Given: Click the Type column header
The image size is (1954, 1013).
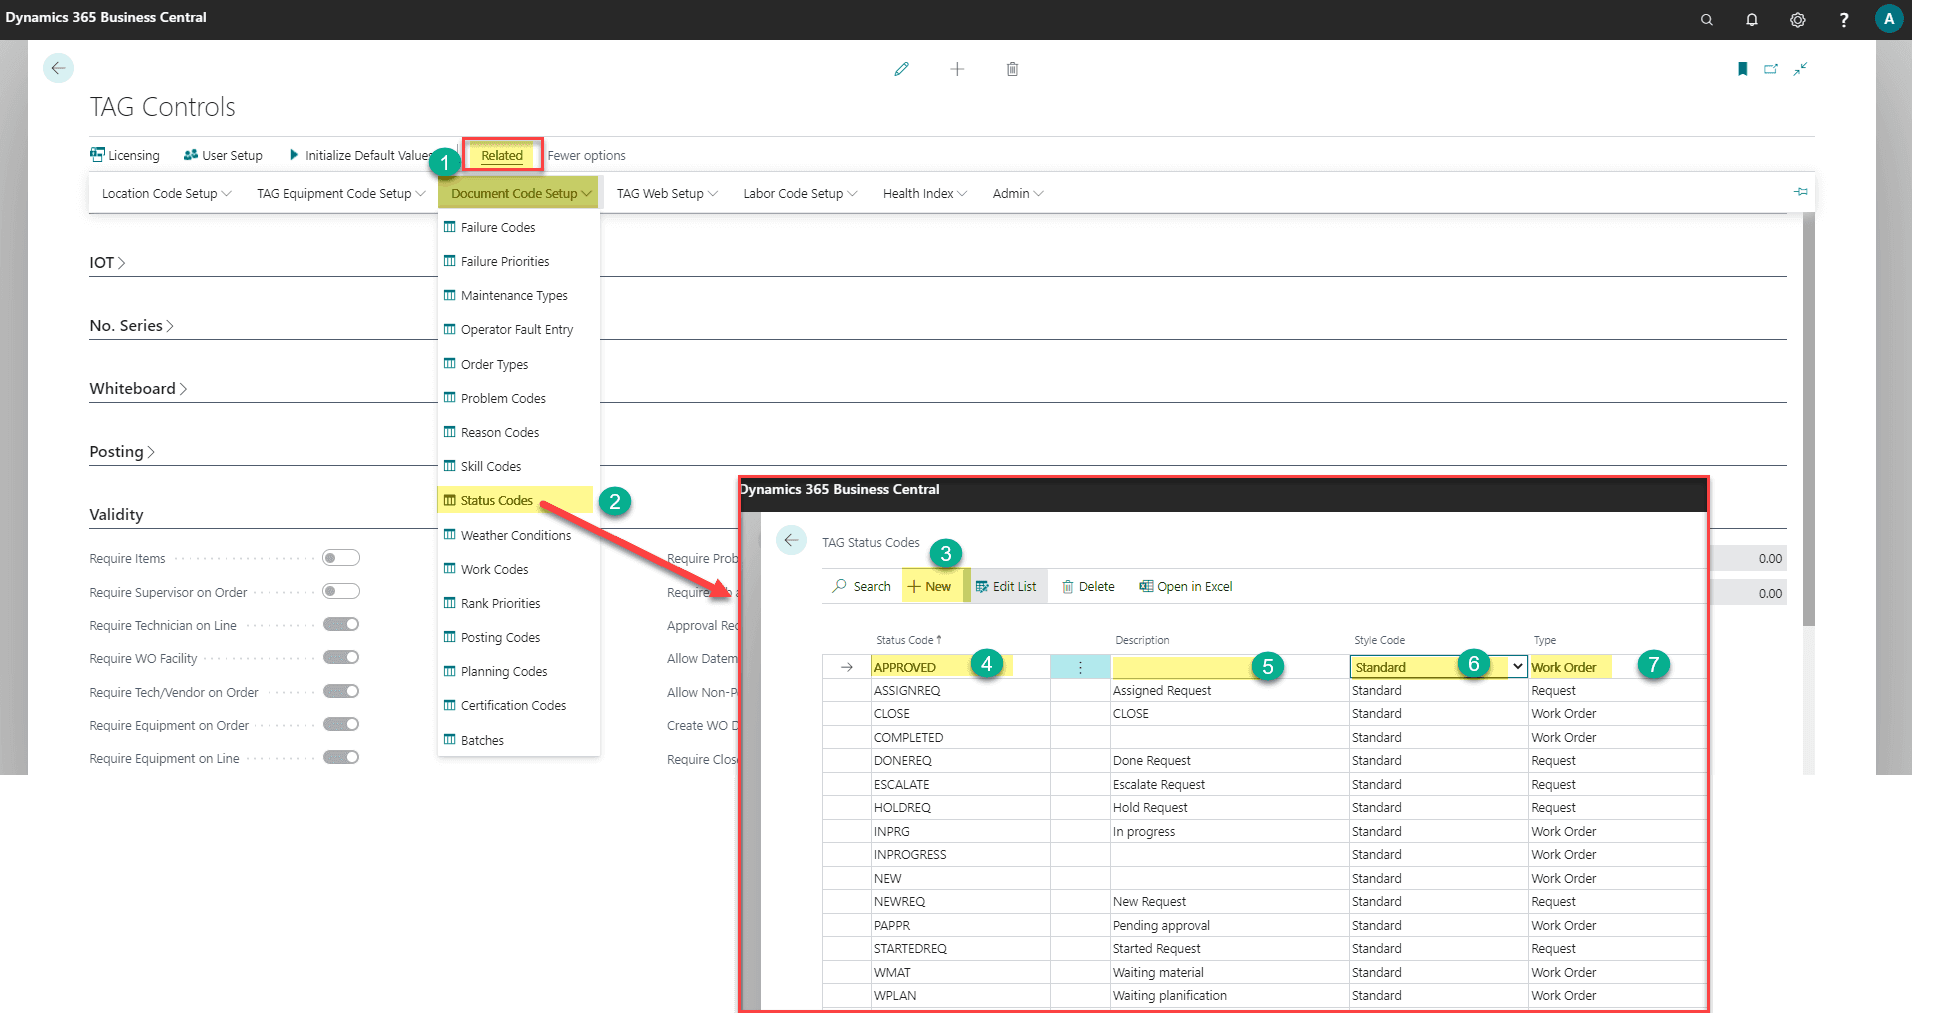Looking at the screenshot, I should pos(1544,640).
